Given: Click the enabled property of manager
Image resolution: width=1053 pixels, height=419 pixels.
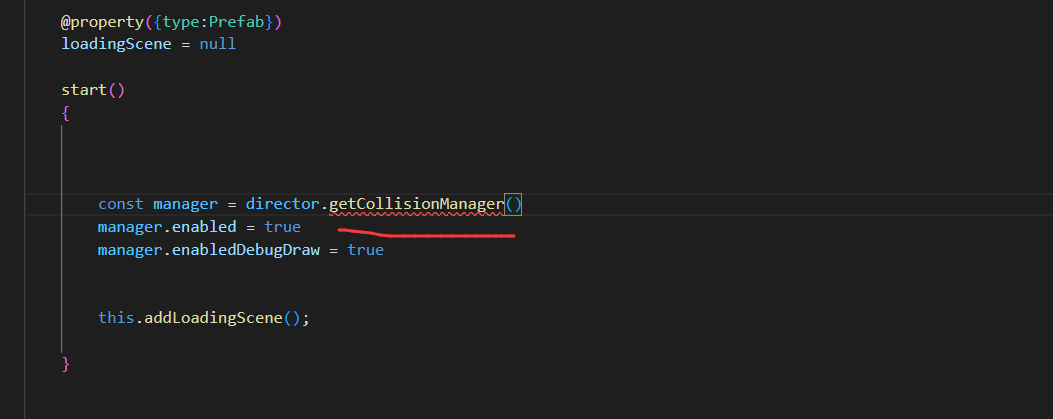Looking at the screenshot, I should [x=203, y=227].
